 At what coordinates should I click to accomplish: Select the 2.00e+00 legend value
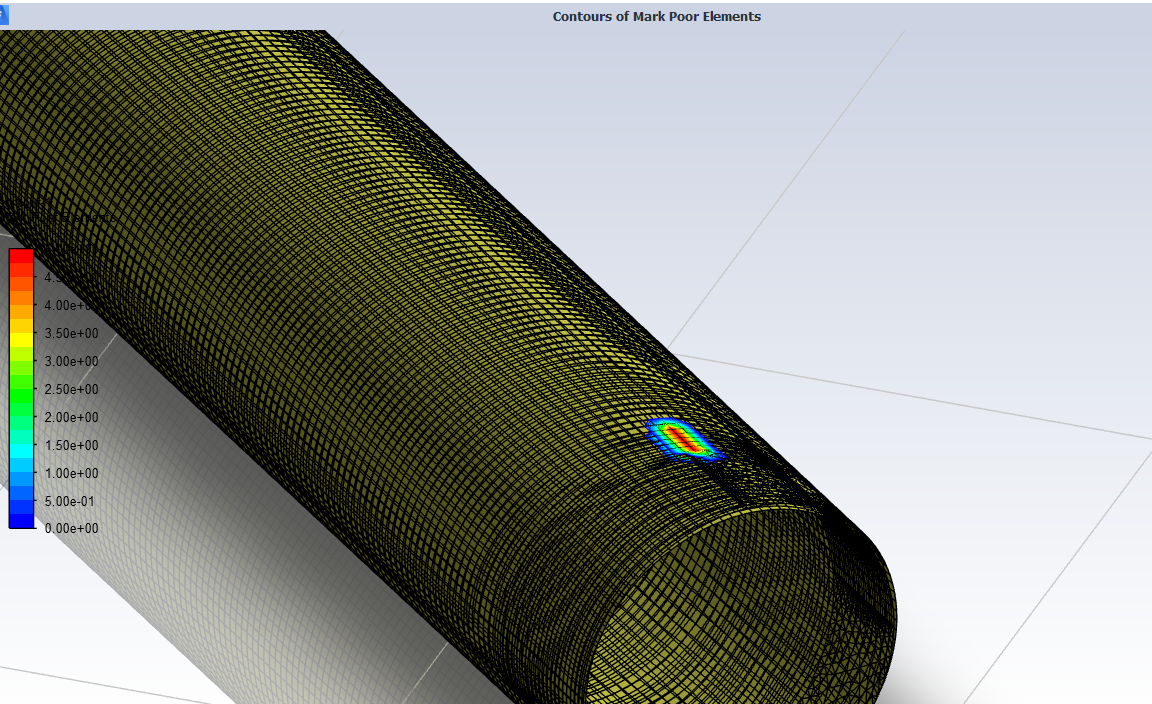71,417
